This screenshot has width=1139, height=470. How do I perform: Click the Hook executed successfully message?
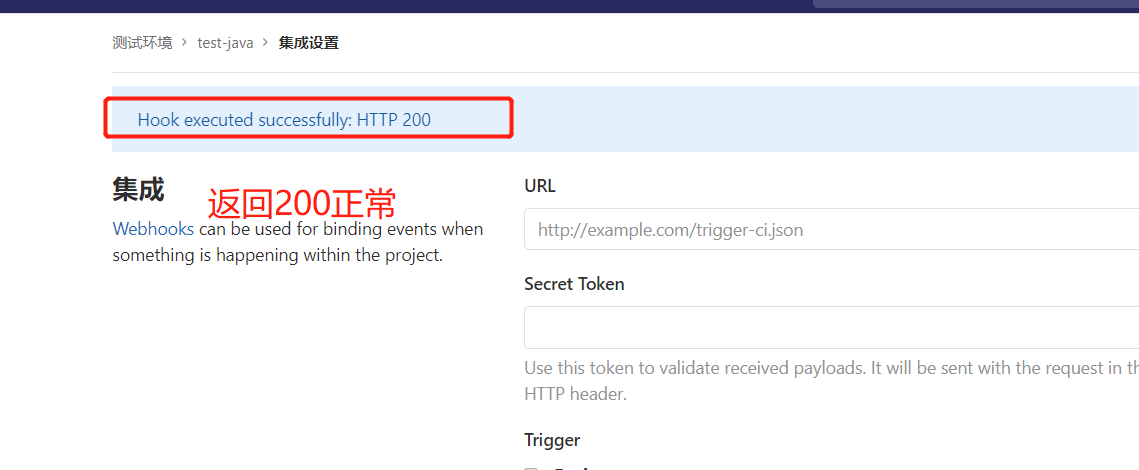pyautogui.click(x=284, y=120)
